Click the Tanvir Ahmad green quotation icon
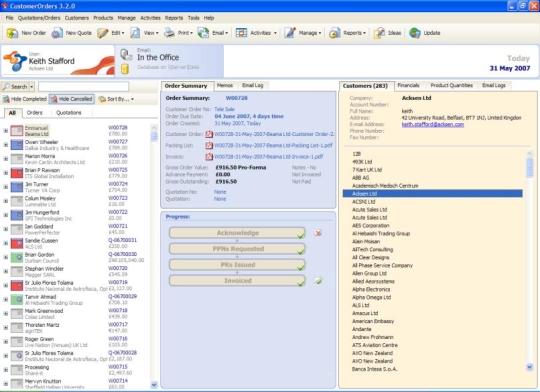 click(x=17, y=299)
